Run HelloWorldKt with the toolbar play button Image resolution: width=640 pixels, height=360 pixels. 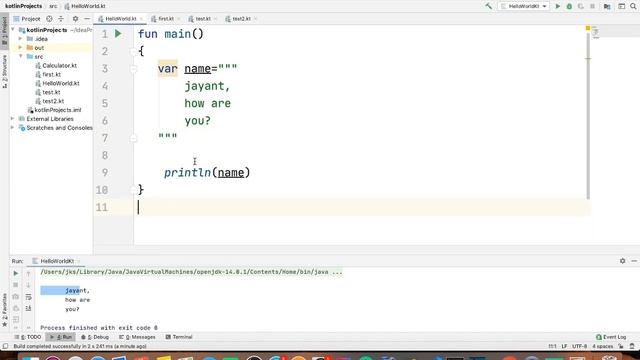(x=558, y=6)
